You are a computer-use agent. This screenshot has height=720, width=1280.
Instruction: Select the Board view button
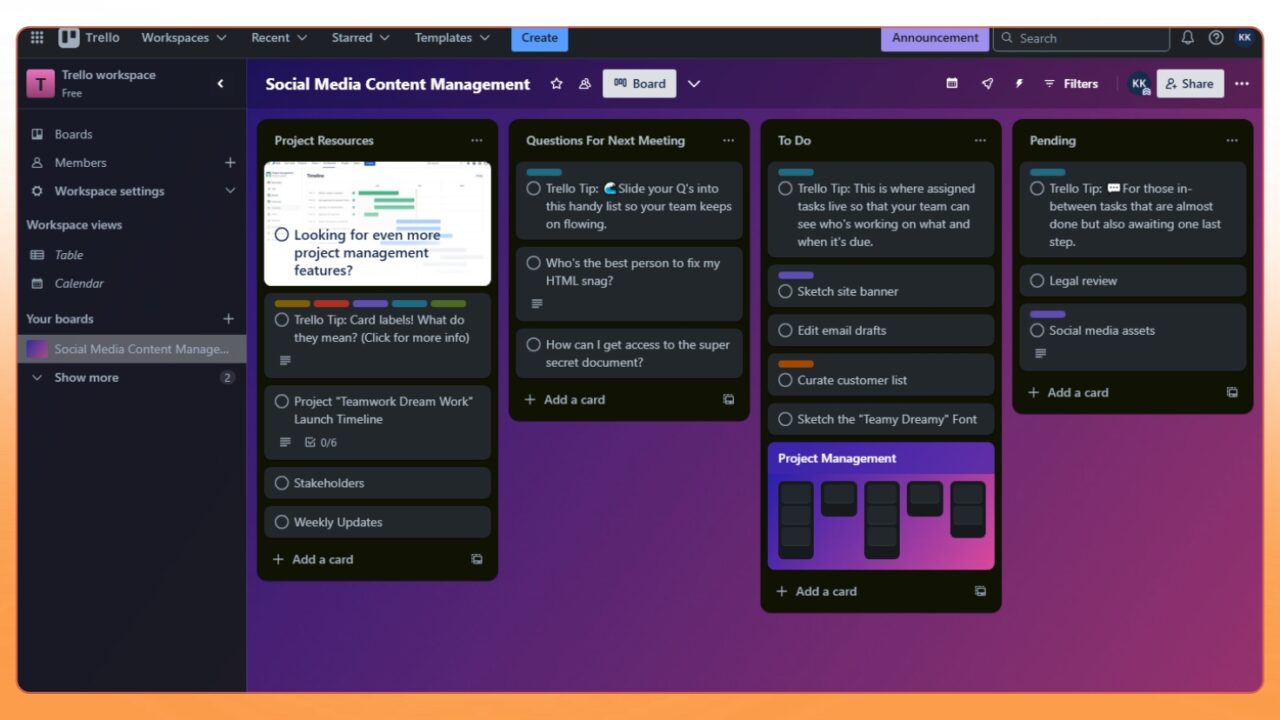click(639, 84)
